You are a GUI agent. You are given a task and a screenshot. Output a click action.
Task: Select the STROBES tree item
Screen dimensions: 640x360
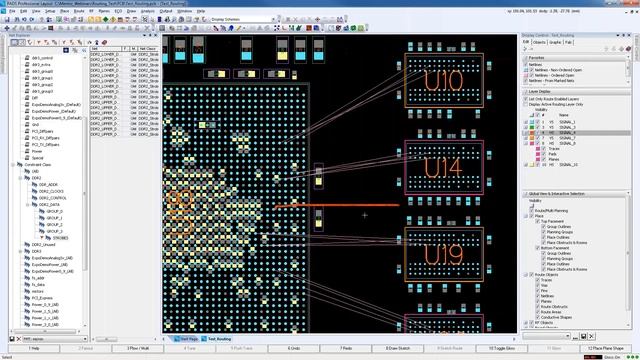point(60,238)
